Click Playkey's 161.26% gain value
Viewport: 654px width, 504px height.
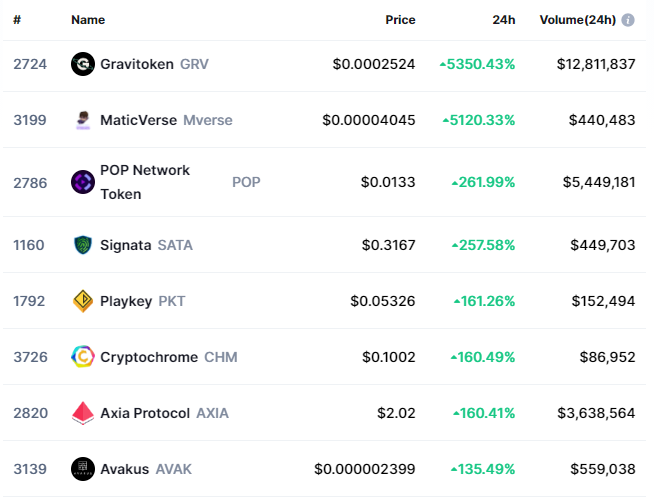pos(484,301)
